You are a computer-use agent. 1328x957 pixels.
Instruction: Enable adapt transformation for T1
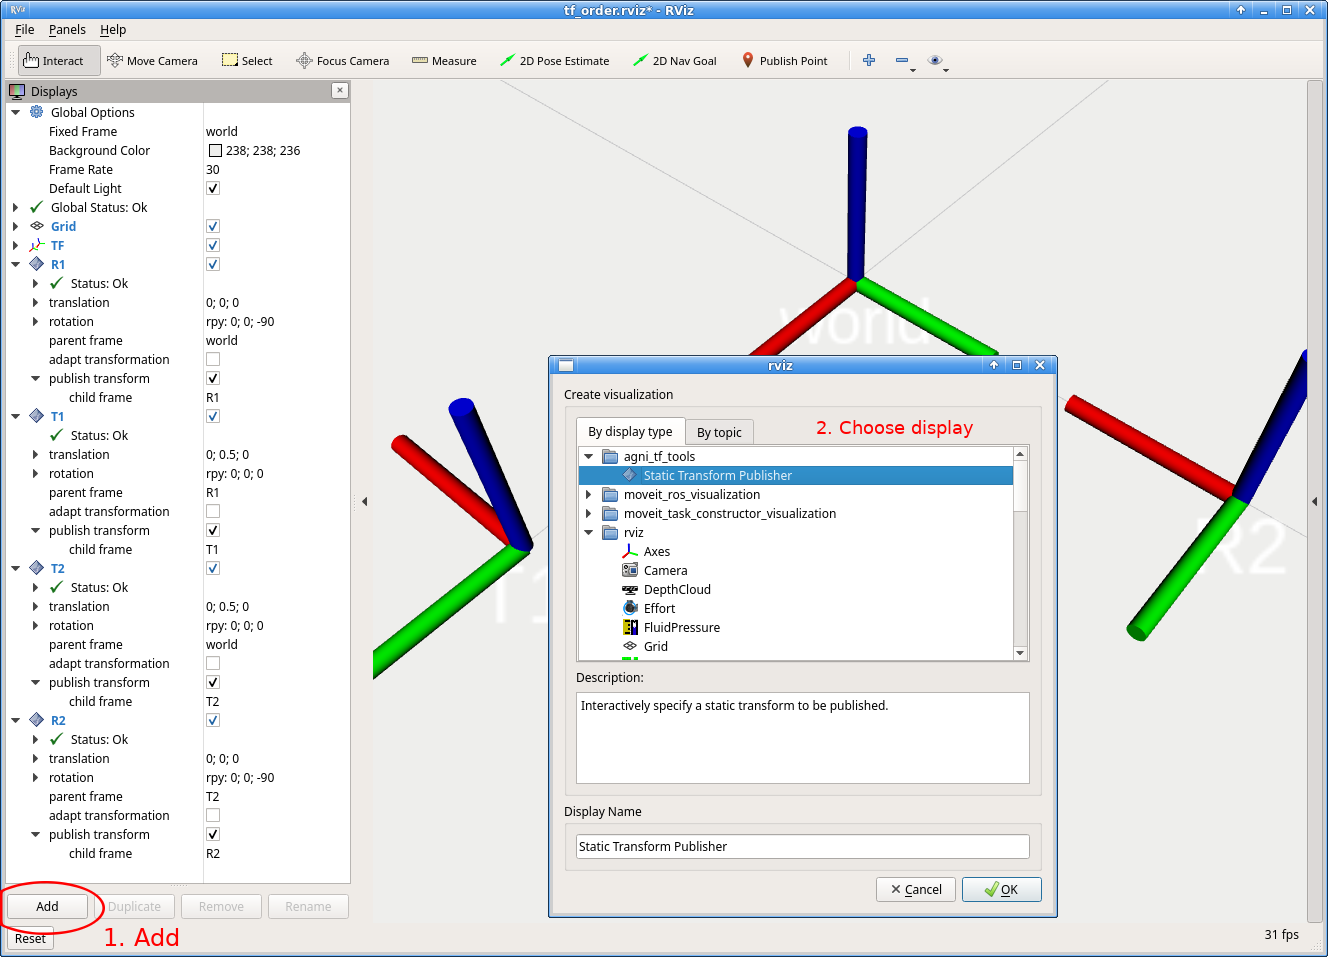(x=212, y=511)
